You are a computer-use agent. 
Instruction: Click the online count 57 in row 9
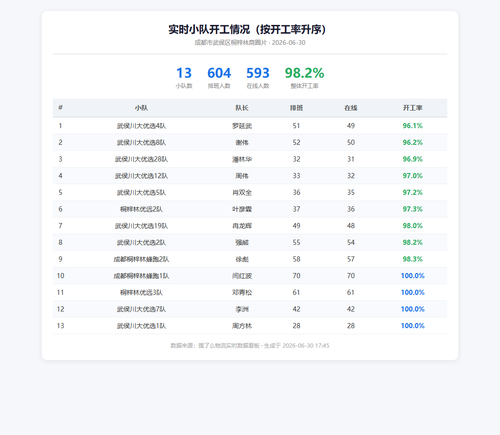[351, 259]
